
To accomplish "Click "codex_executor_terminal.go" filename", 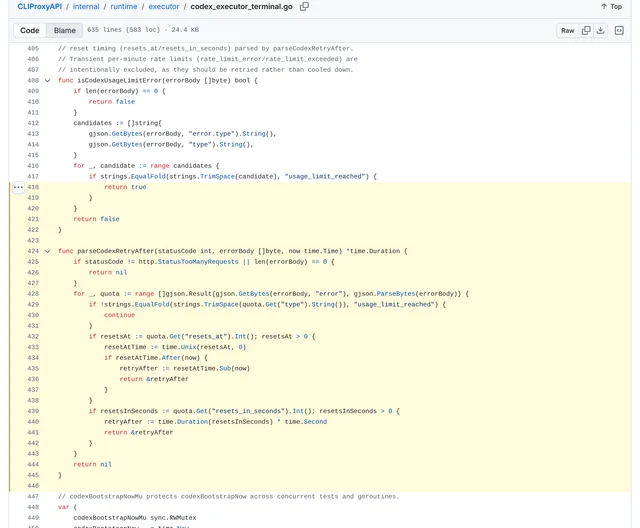I will (x=241, y=7).
